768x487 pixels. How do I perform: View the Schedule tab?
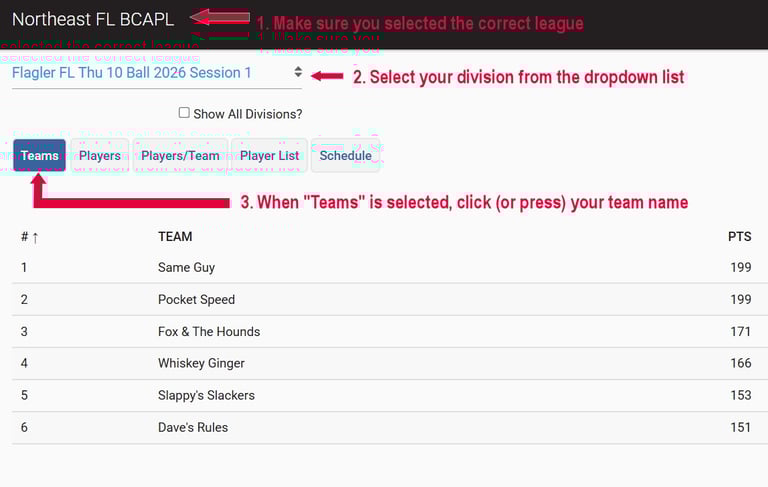pos(345,156)
